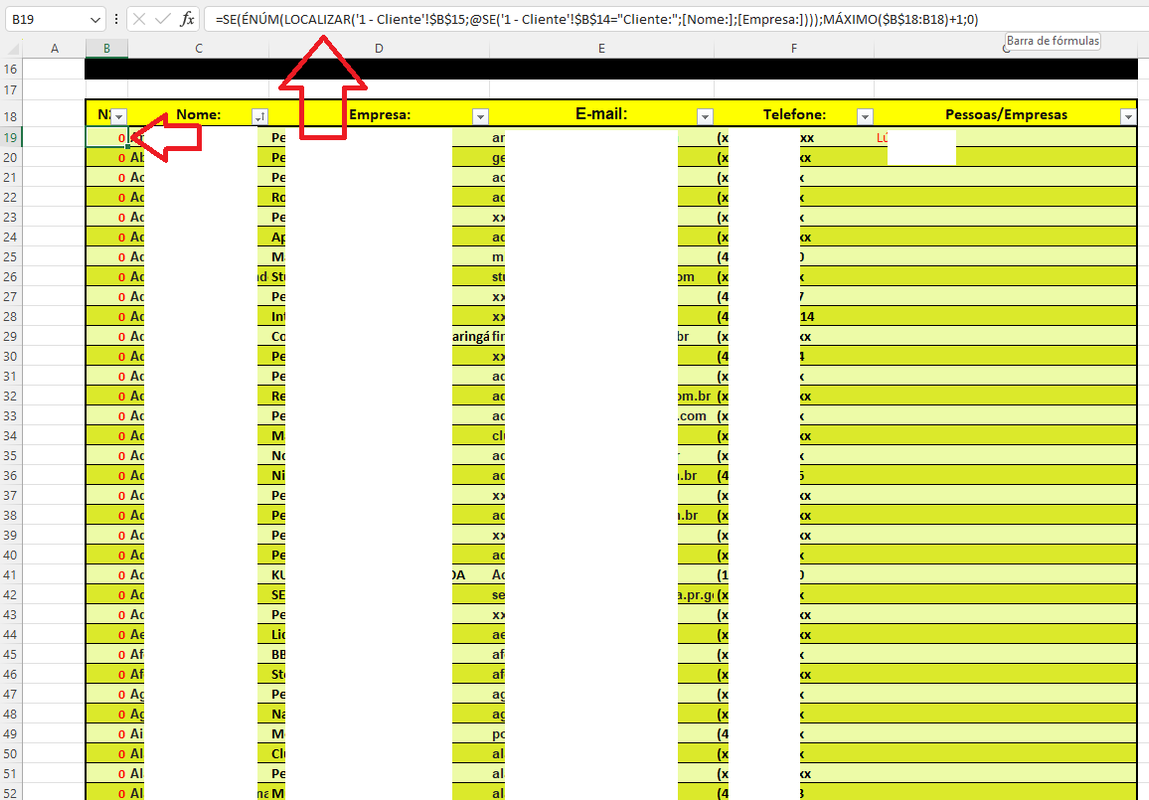Select row 41 header

click(x=11, y=574)
